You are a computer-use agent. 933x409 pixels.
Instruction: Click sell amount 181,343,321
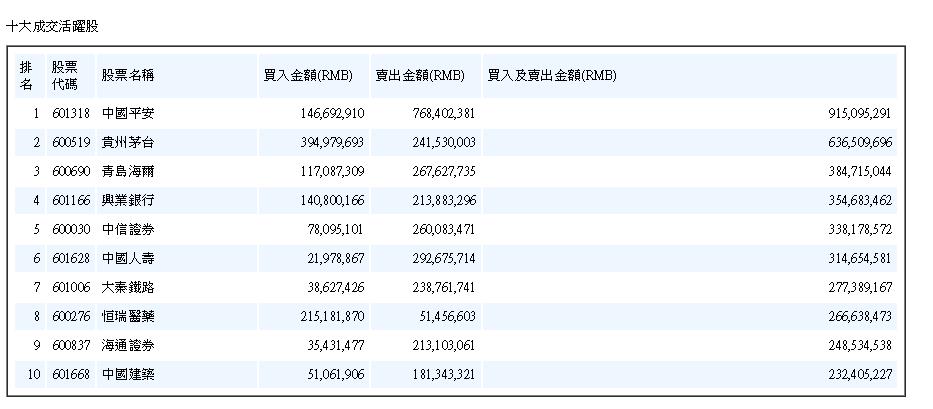tap(443, 375)
